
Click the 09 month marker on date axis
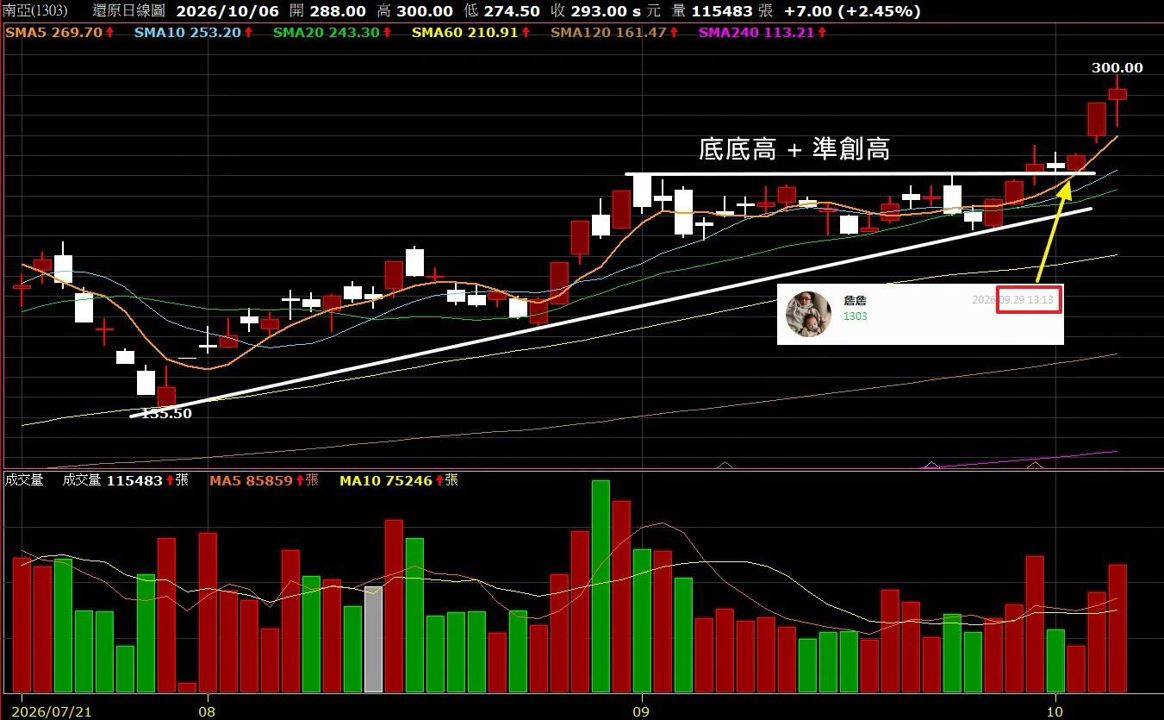pyautogui.click(x=641, y=711)
